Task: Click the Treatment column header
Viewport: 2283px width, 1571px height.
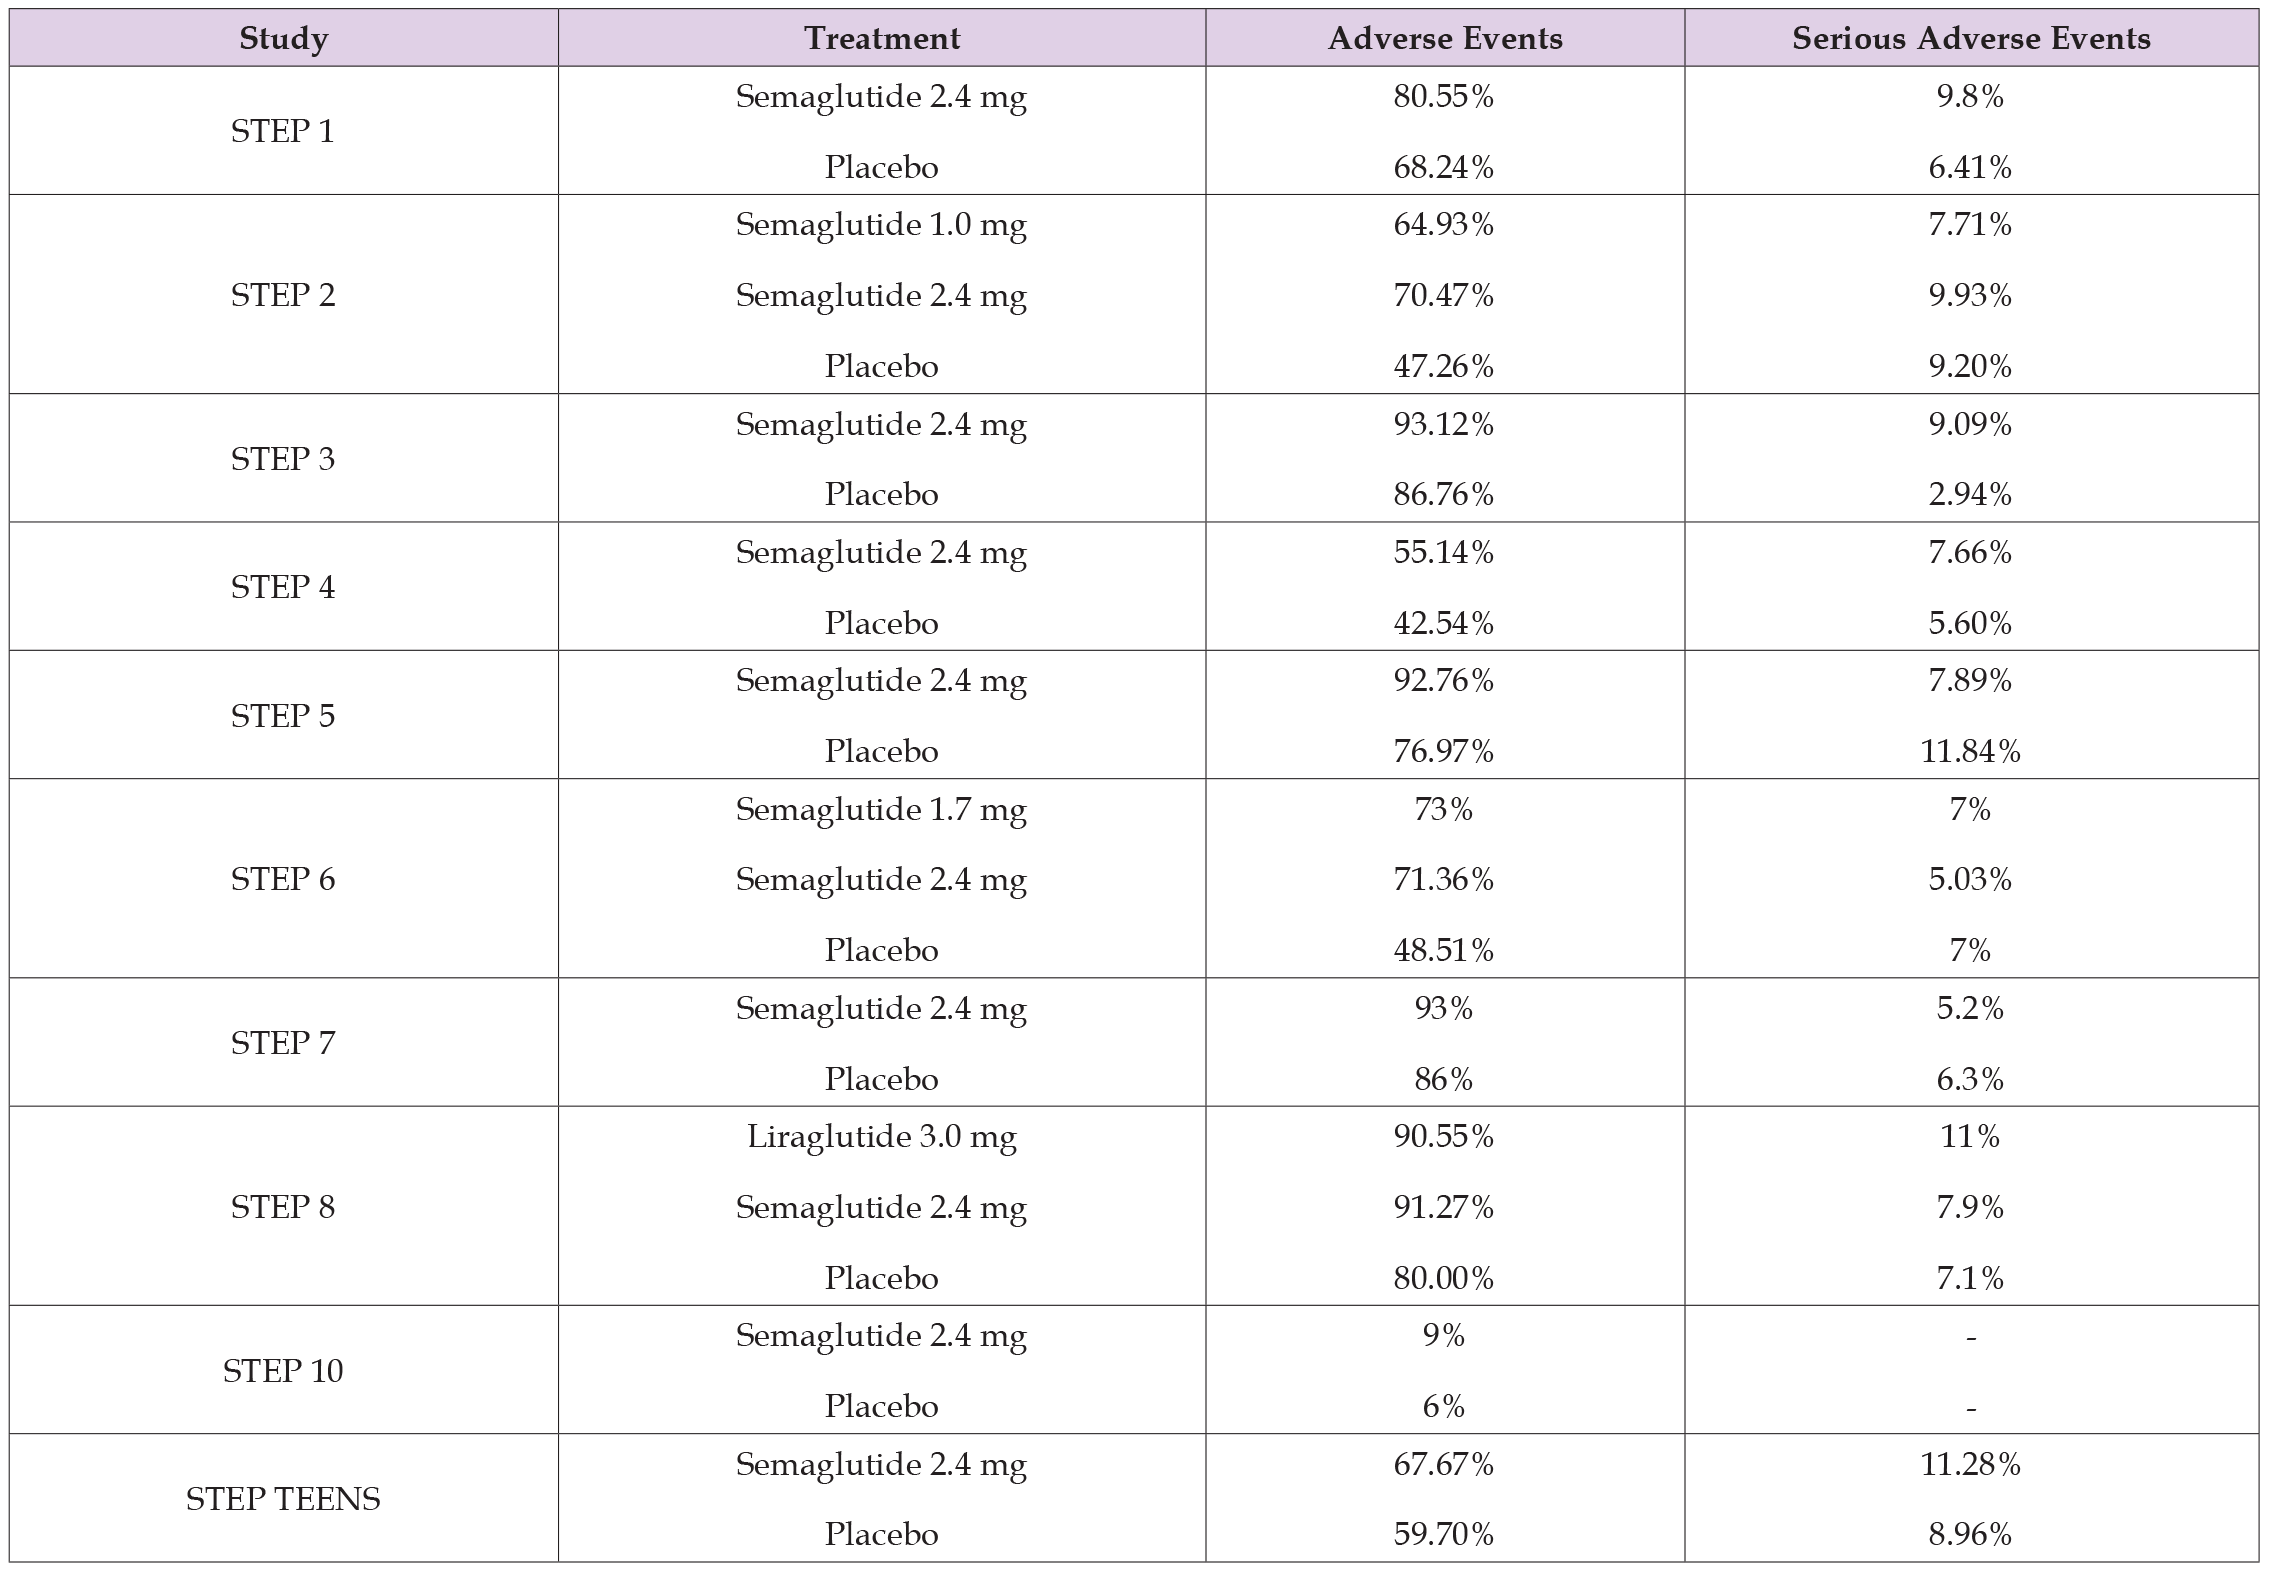Action: [x=881, y=39]
